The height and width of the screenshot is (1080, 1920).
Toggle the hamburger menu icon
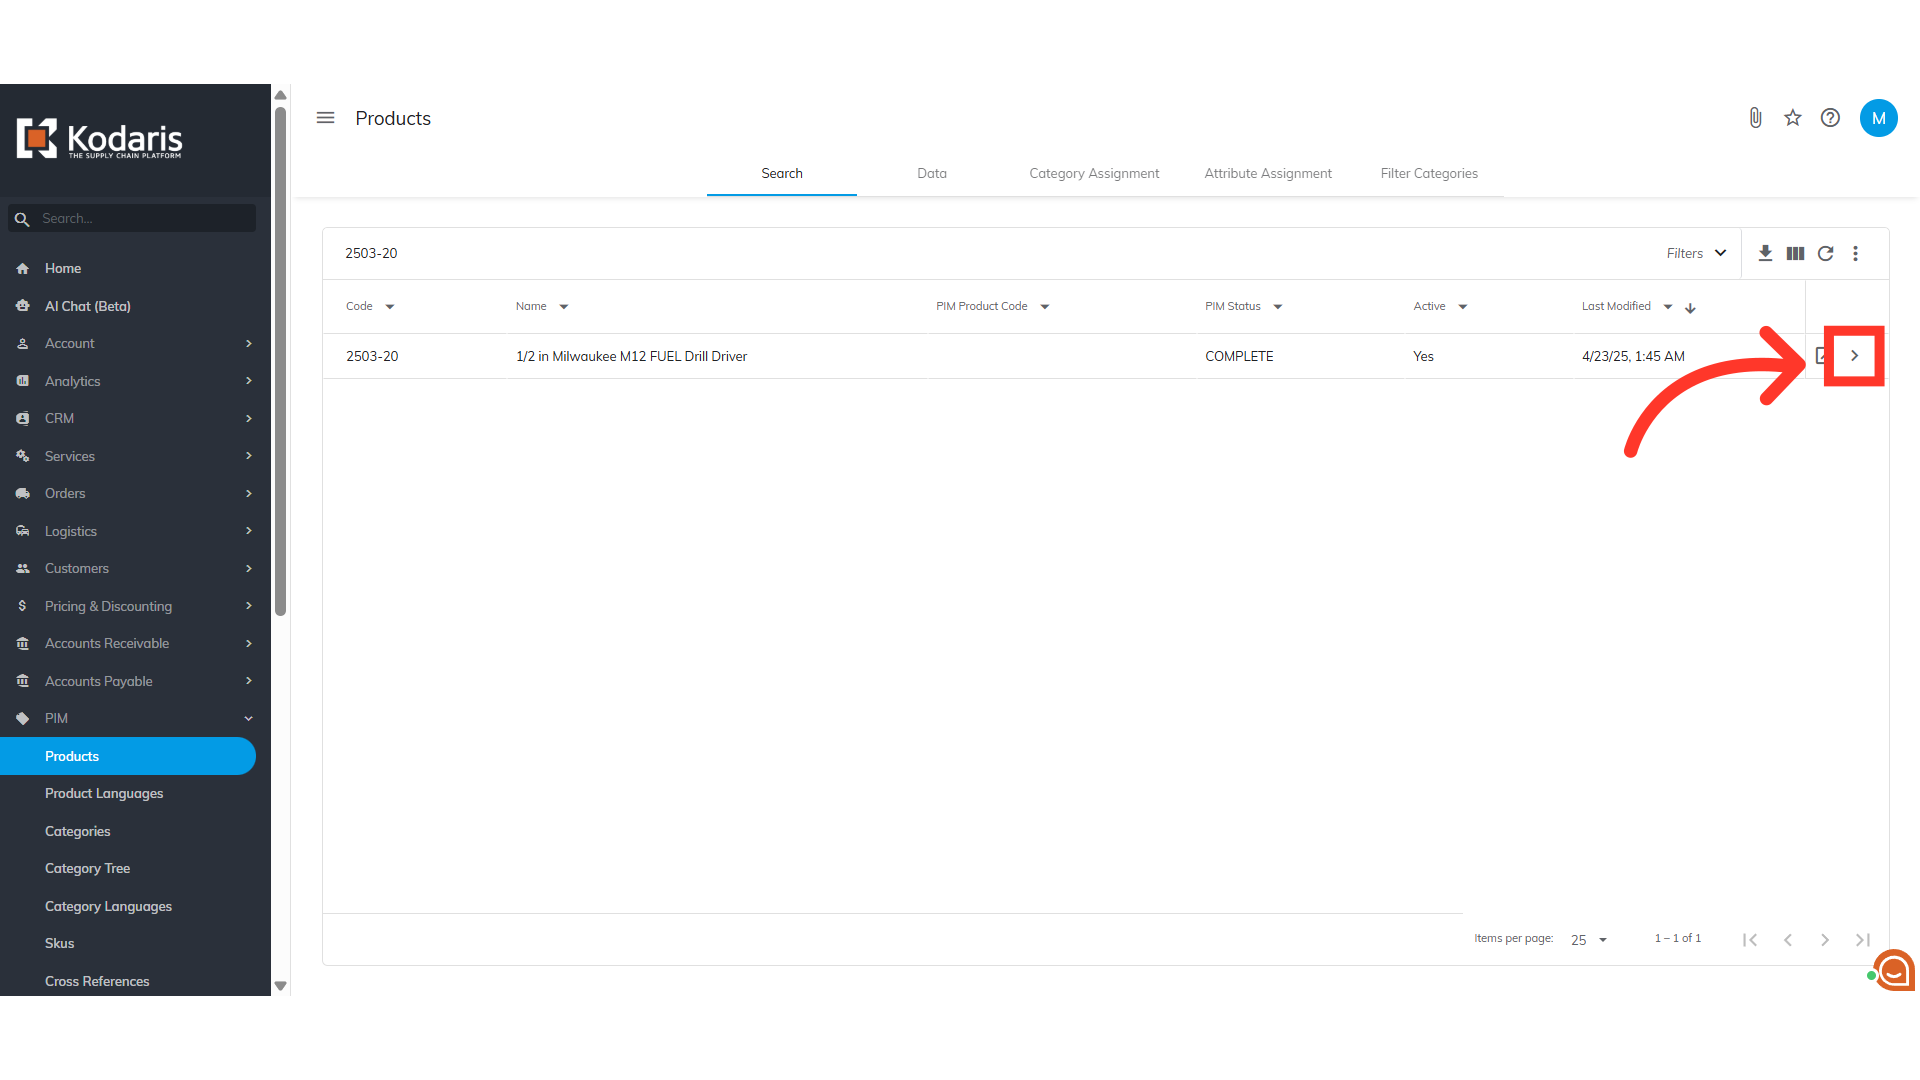[x=325, y=118]
